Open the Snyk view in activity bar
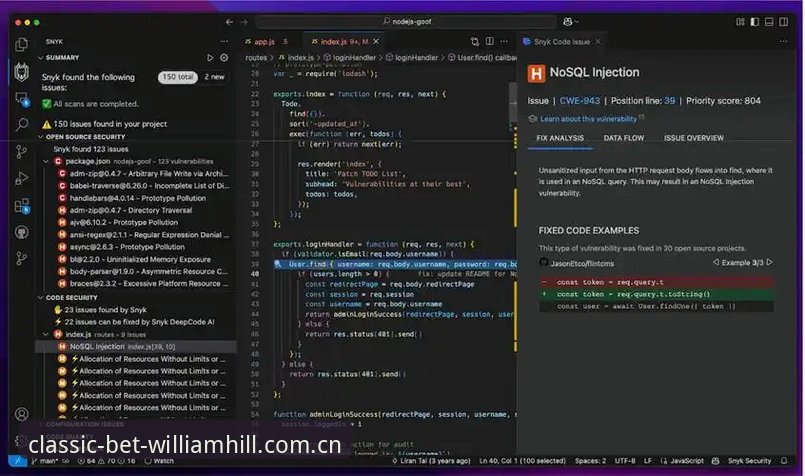This screenshot has width=805, height=476. coord(22,72)
